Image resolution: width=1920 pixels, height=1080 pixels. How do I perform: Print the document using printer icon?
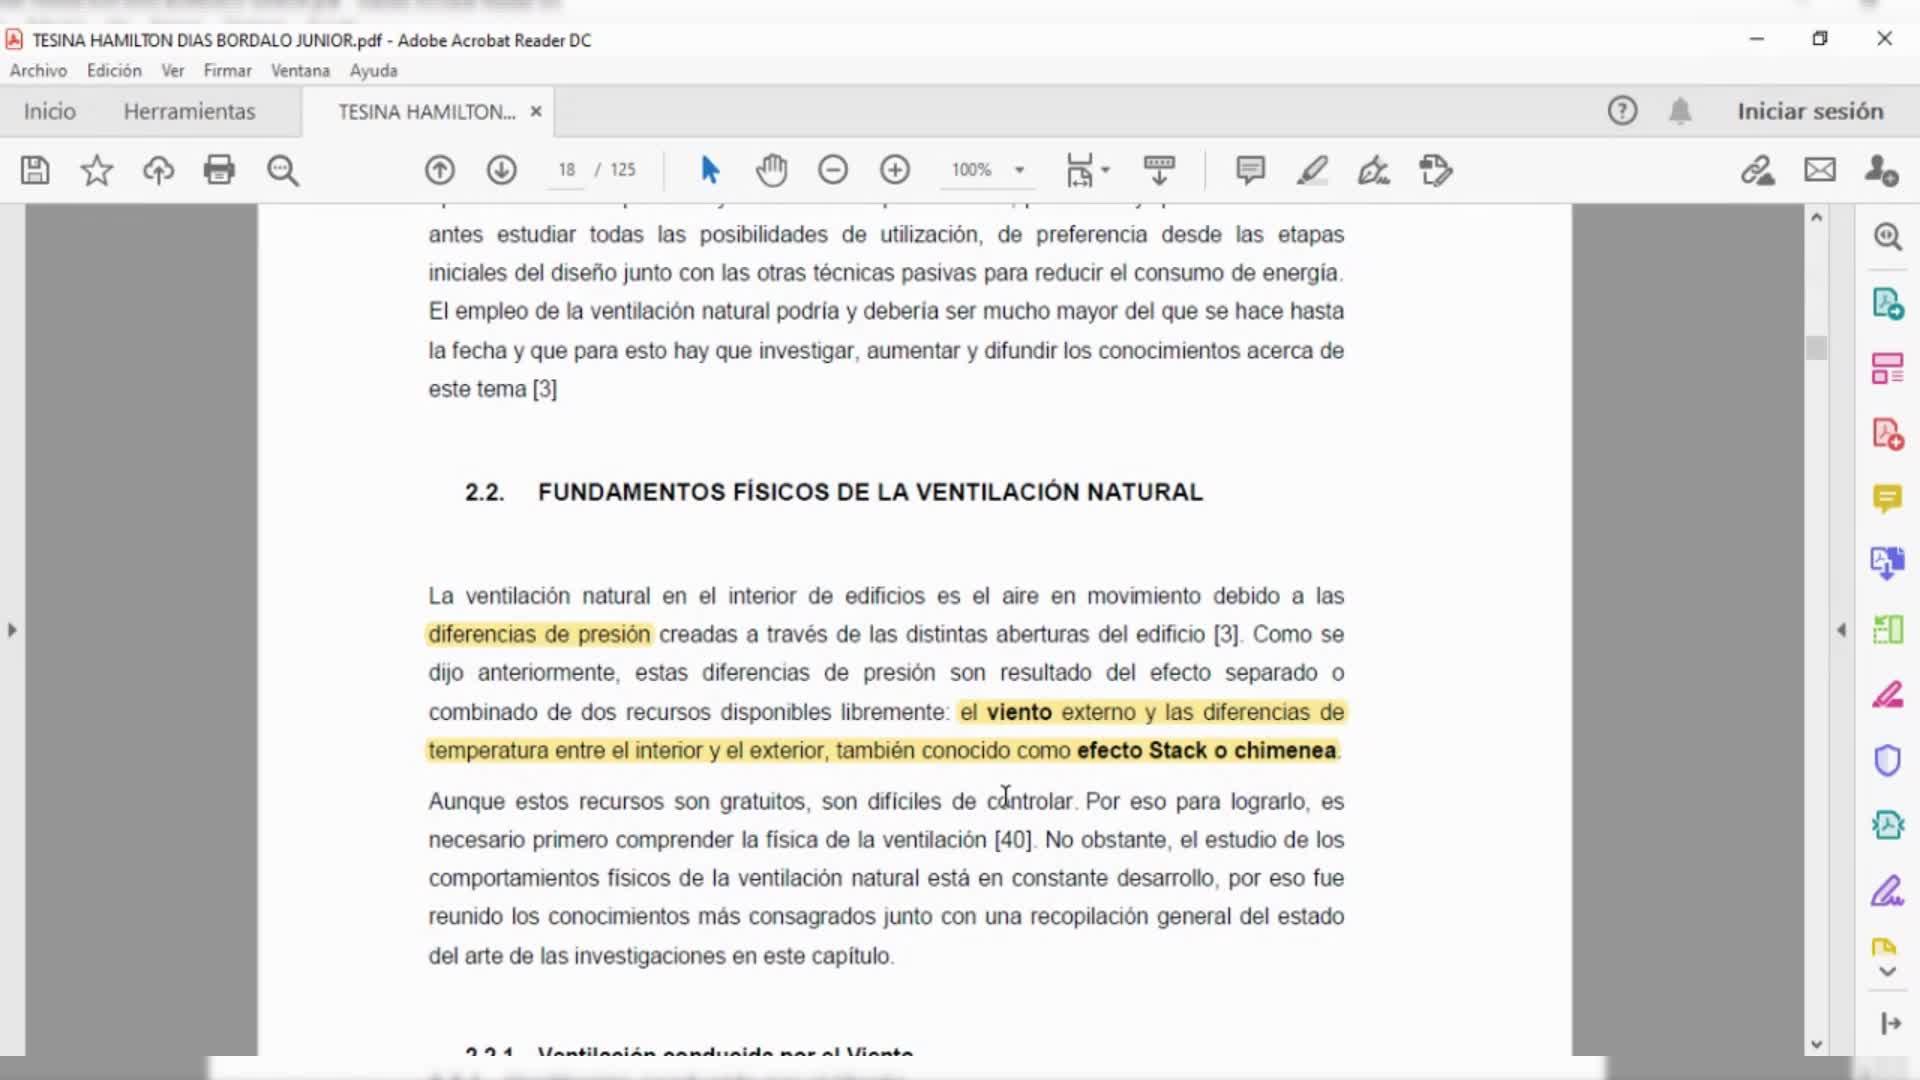tap(219, 170)
